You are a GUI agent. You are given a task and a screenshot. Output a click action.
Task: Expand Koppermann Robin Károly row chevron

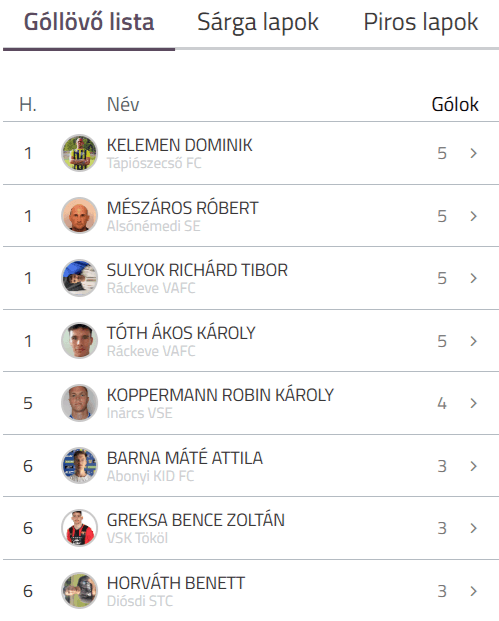pyautogui.click(x=473, y=403)
